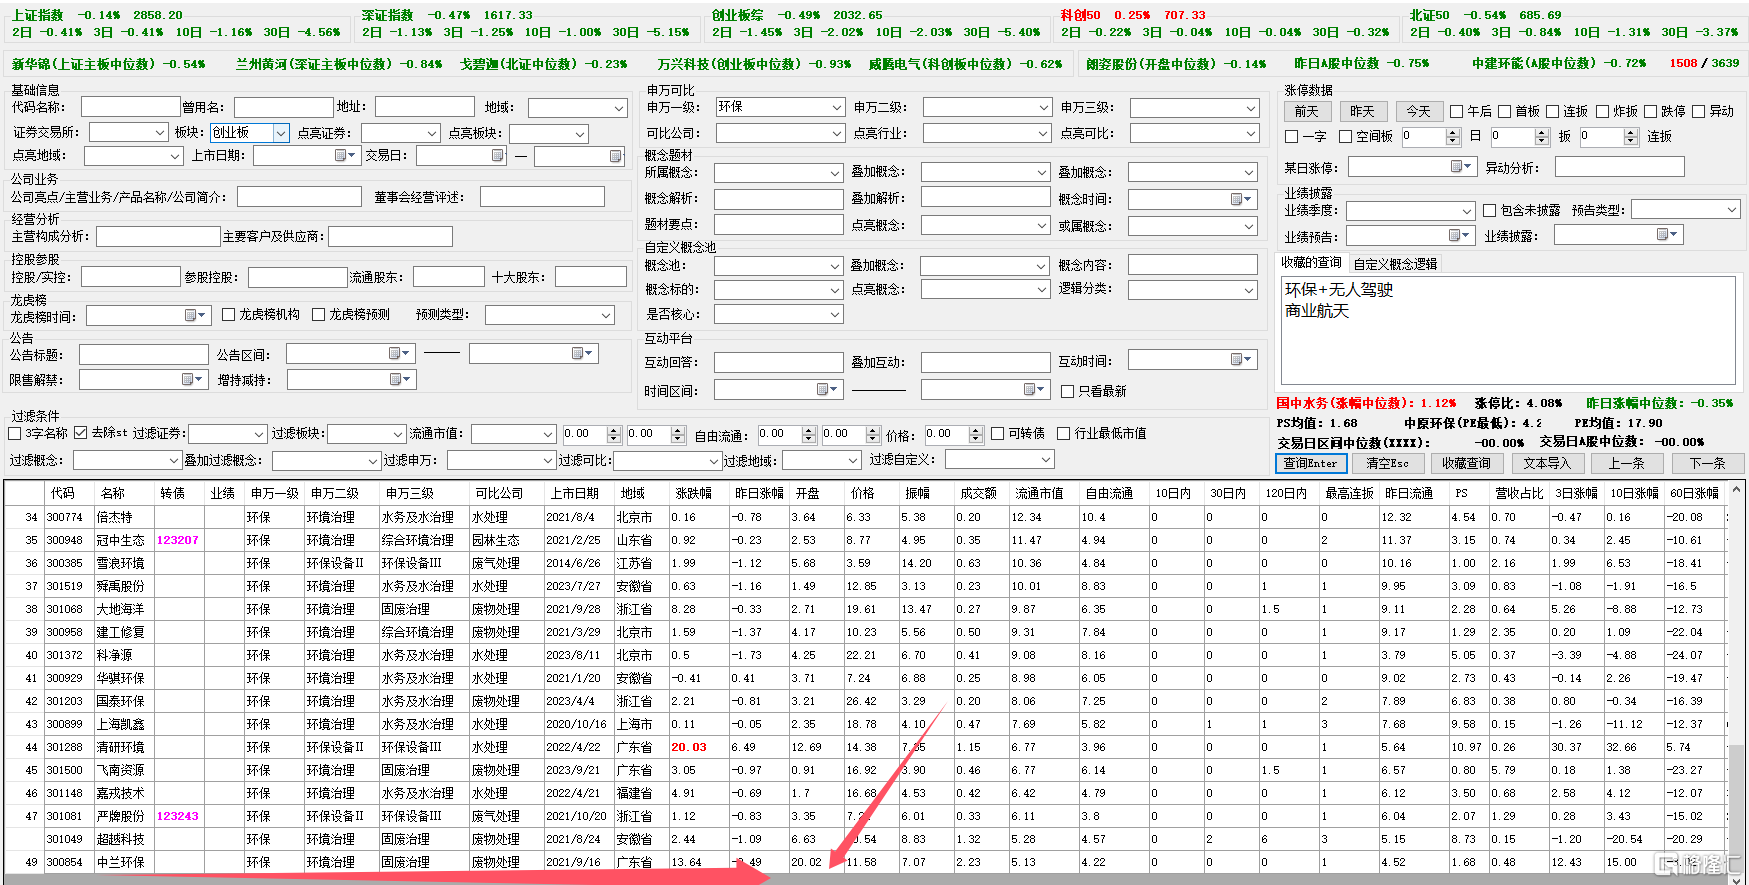Tick the 龙虎榜预测 checkbox
Screen dimensions: 1749x885
(319, 314)
